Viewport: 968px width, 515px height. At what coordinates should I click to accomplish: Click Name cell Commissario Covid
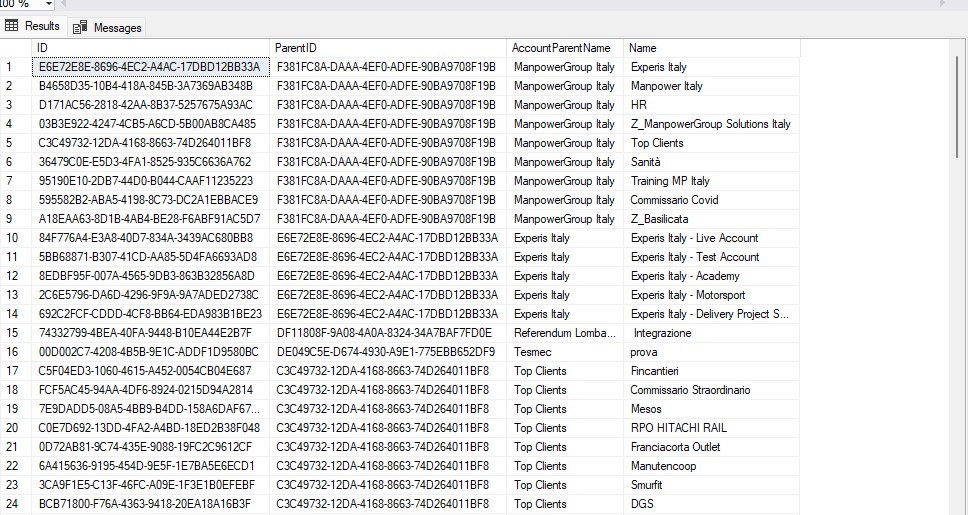[x=712, y=200]
